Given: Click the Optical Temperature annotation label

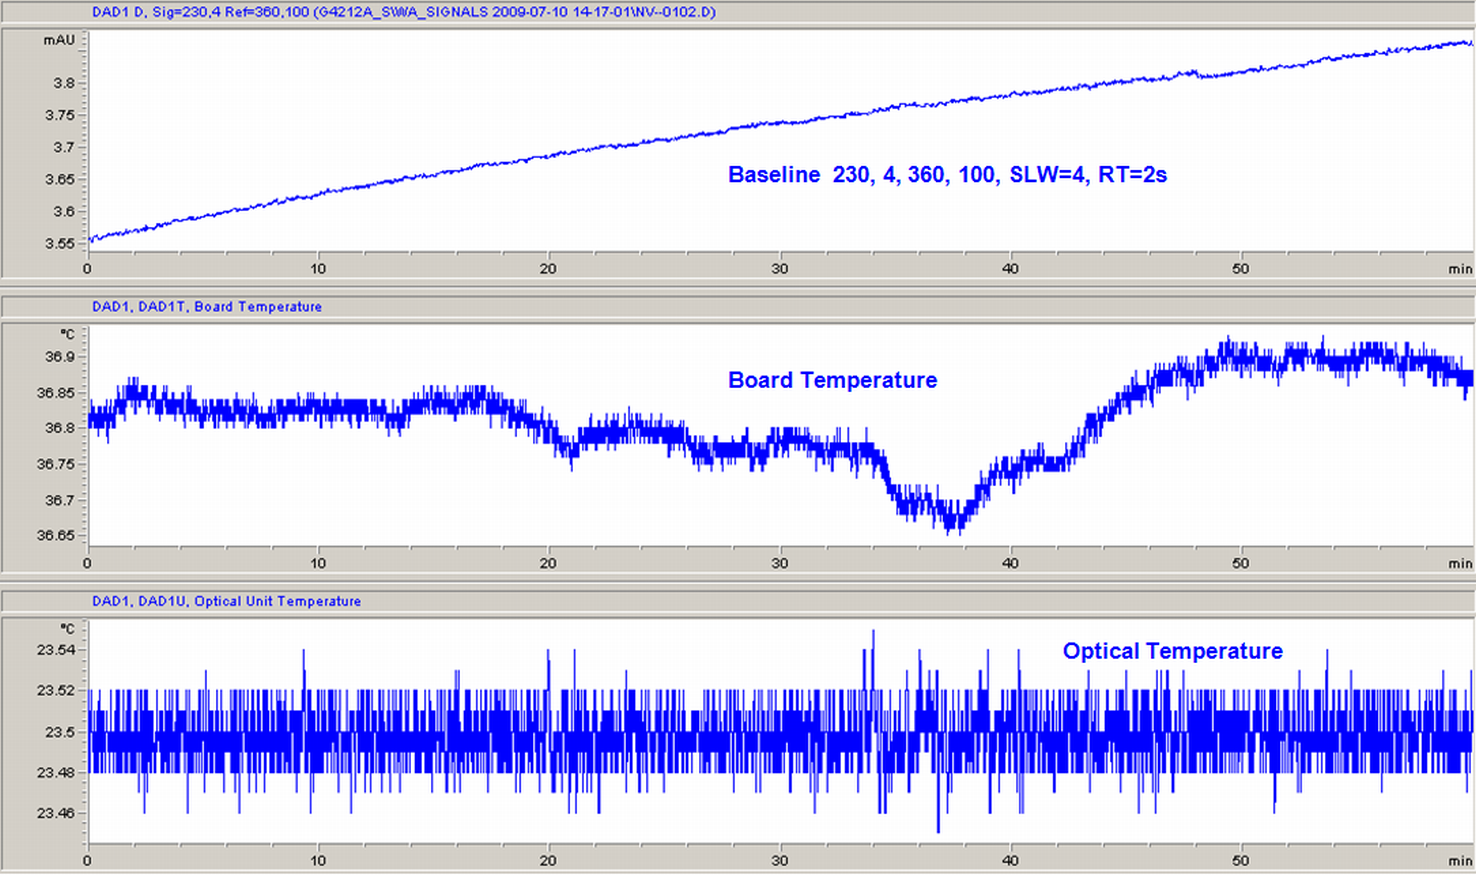Looking at the screenshot, I should (1172, 650).
